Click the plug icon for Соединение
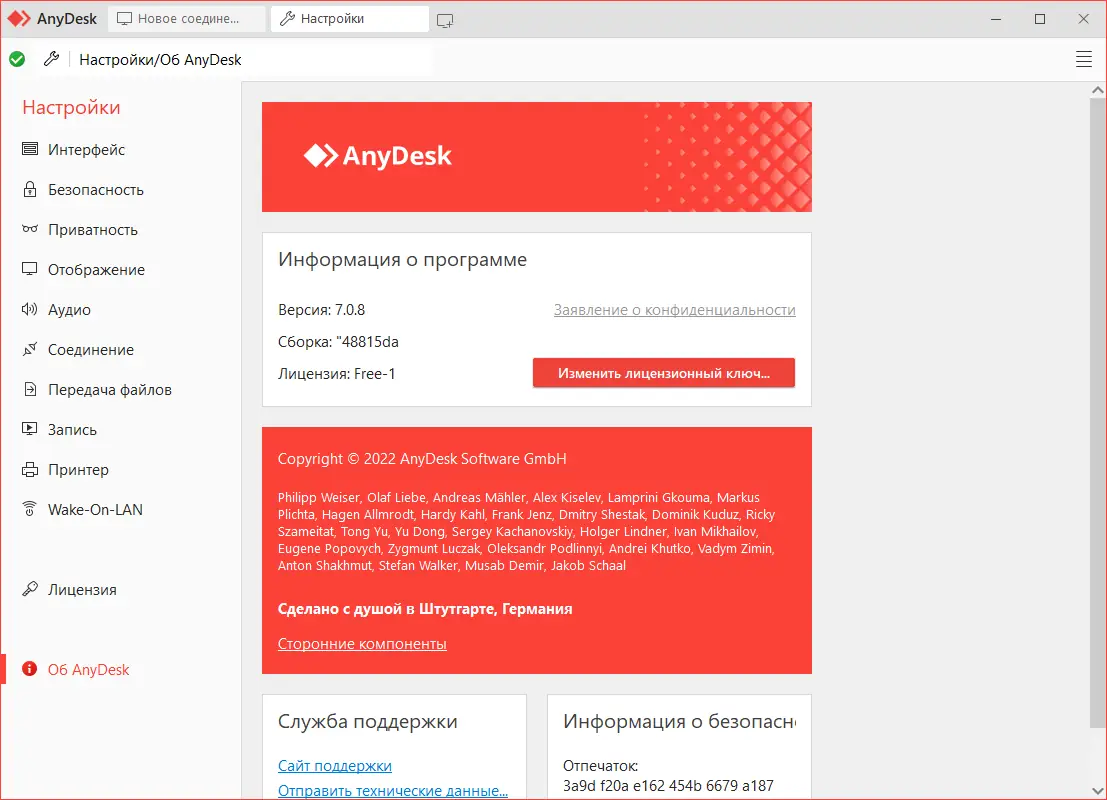The image size is (1107, 800). point(30,349)
